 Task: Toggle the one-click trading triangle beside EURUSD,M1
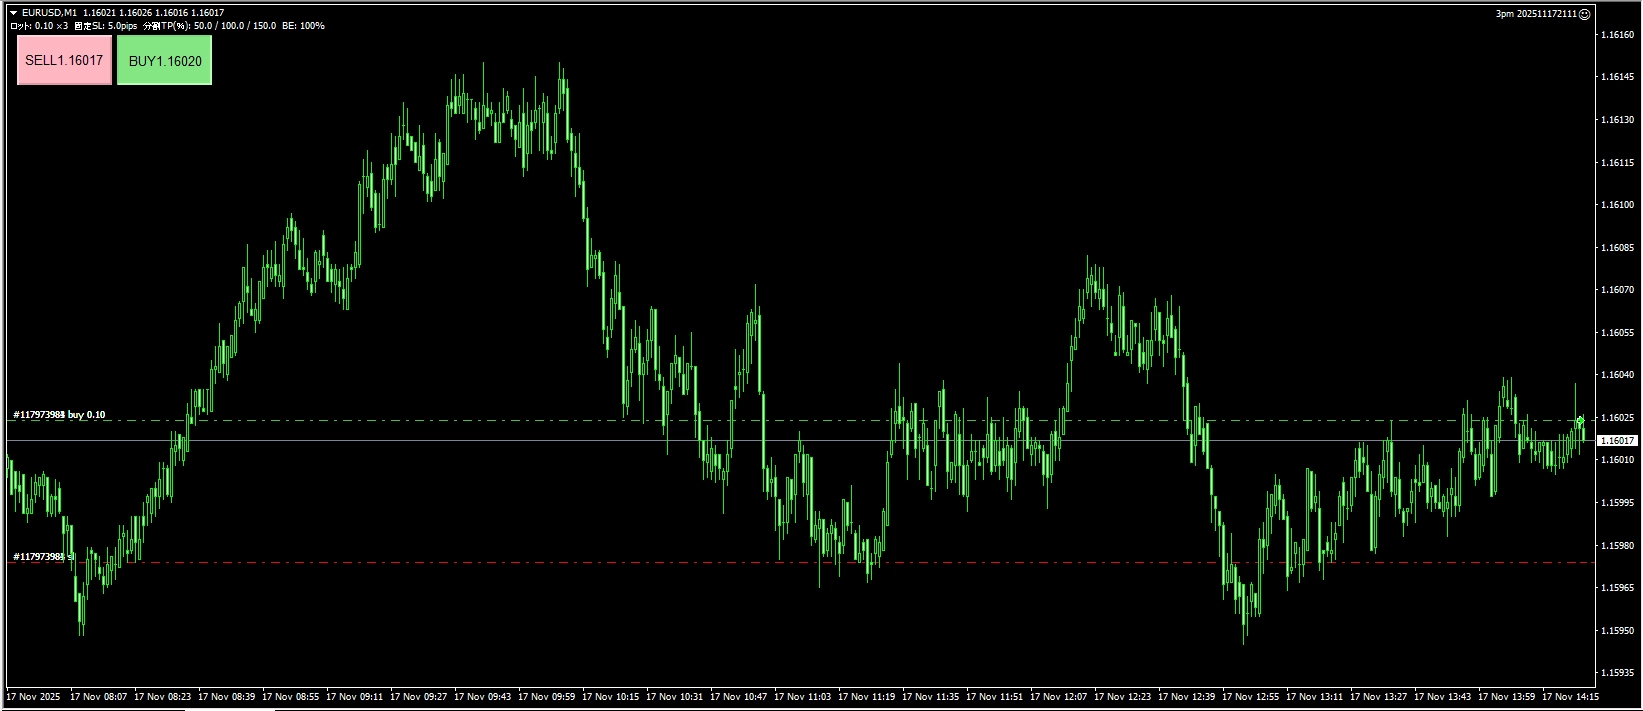click(x=13, y=13)
